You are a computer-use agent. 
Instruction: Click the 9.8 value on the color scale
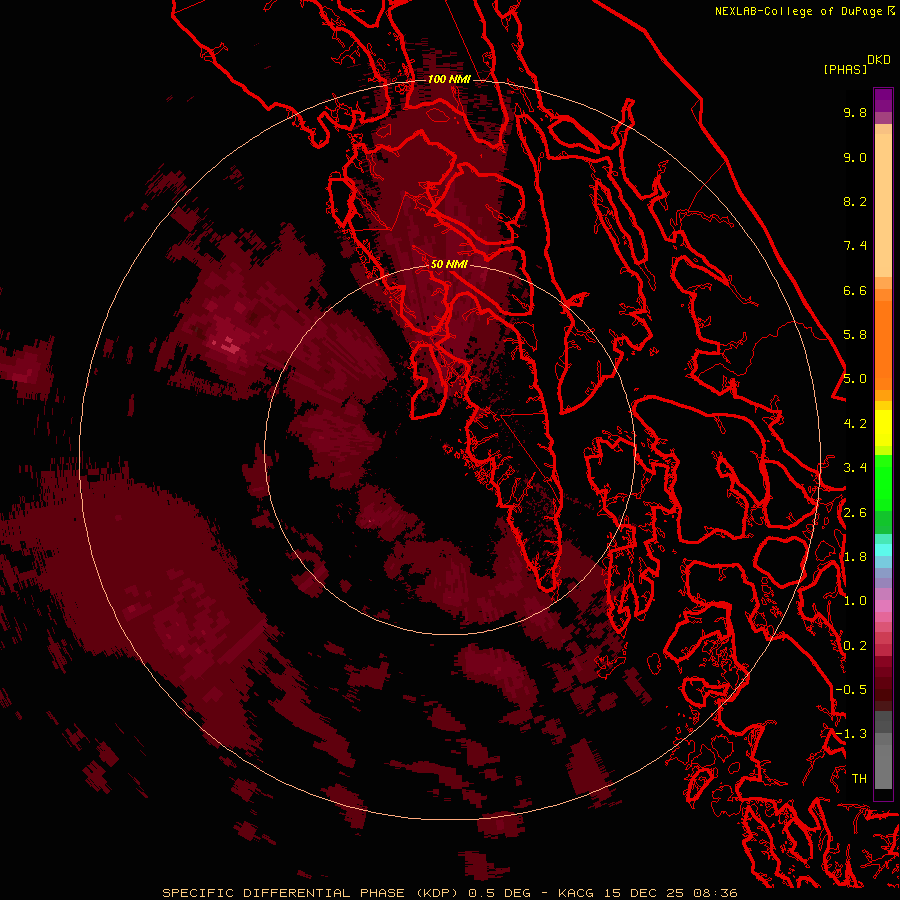[855, 112]
